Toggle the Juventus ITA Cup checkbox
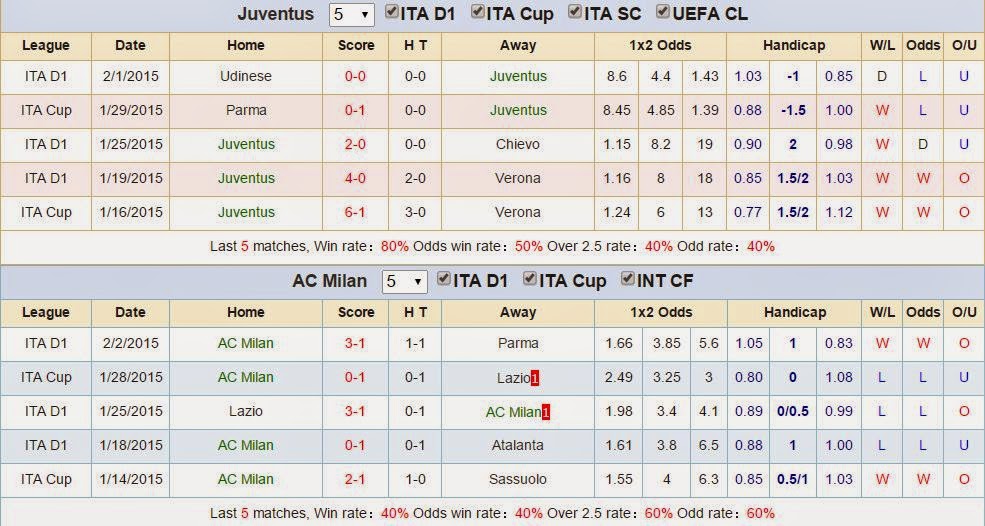The height and width of the screenshot is (526, 985). click(477, 12)
